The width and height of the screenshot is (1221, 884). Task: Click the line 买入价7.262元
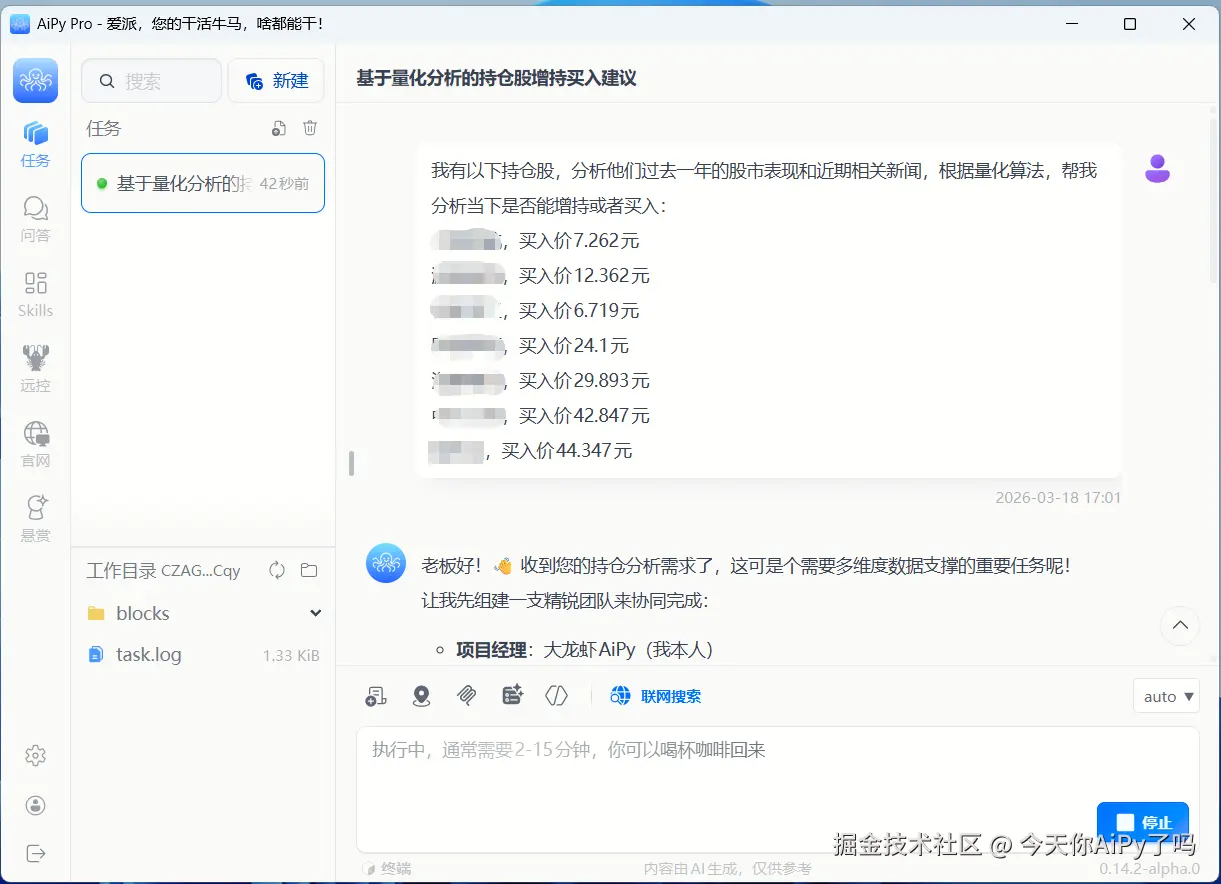(579, 241)
